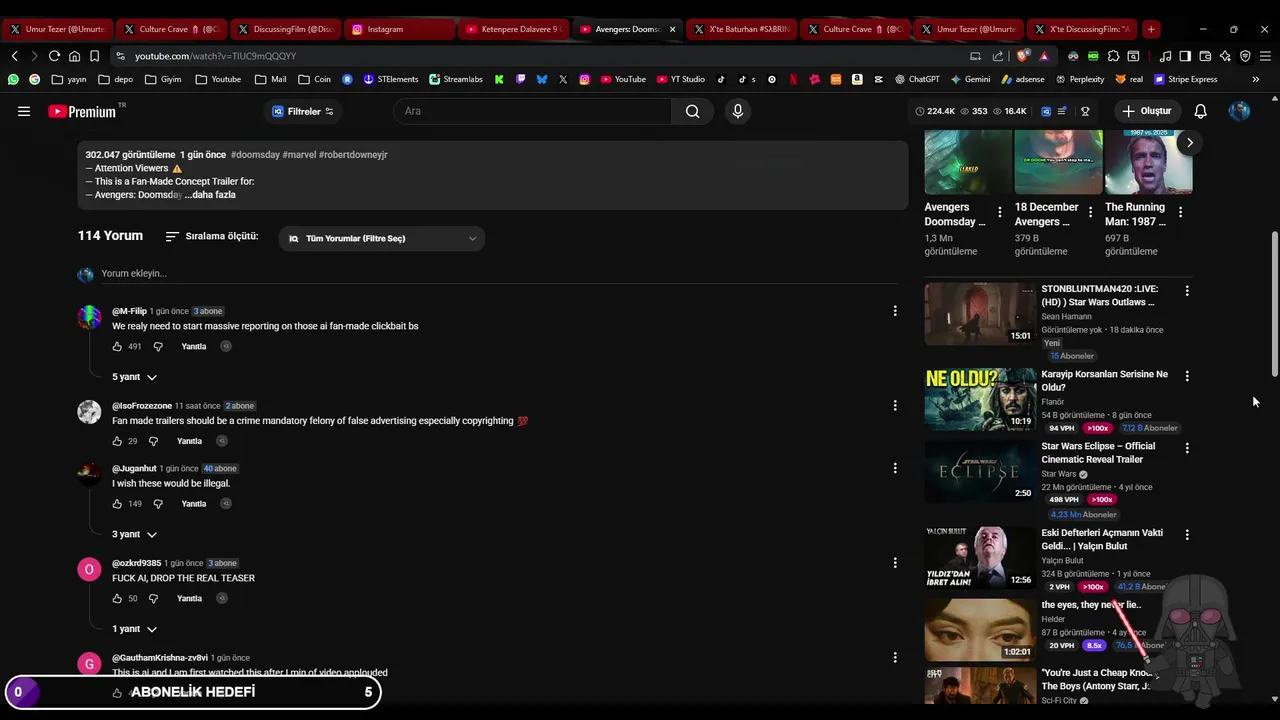The width and height of the screenshot is (1280, 720).
Task: Switch to the Ketenpere Dalavere tab
Action: pos(513,29)
